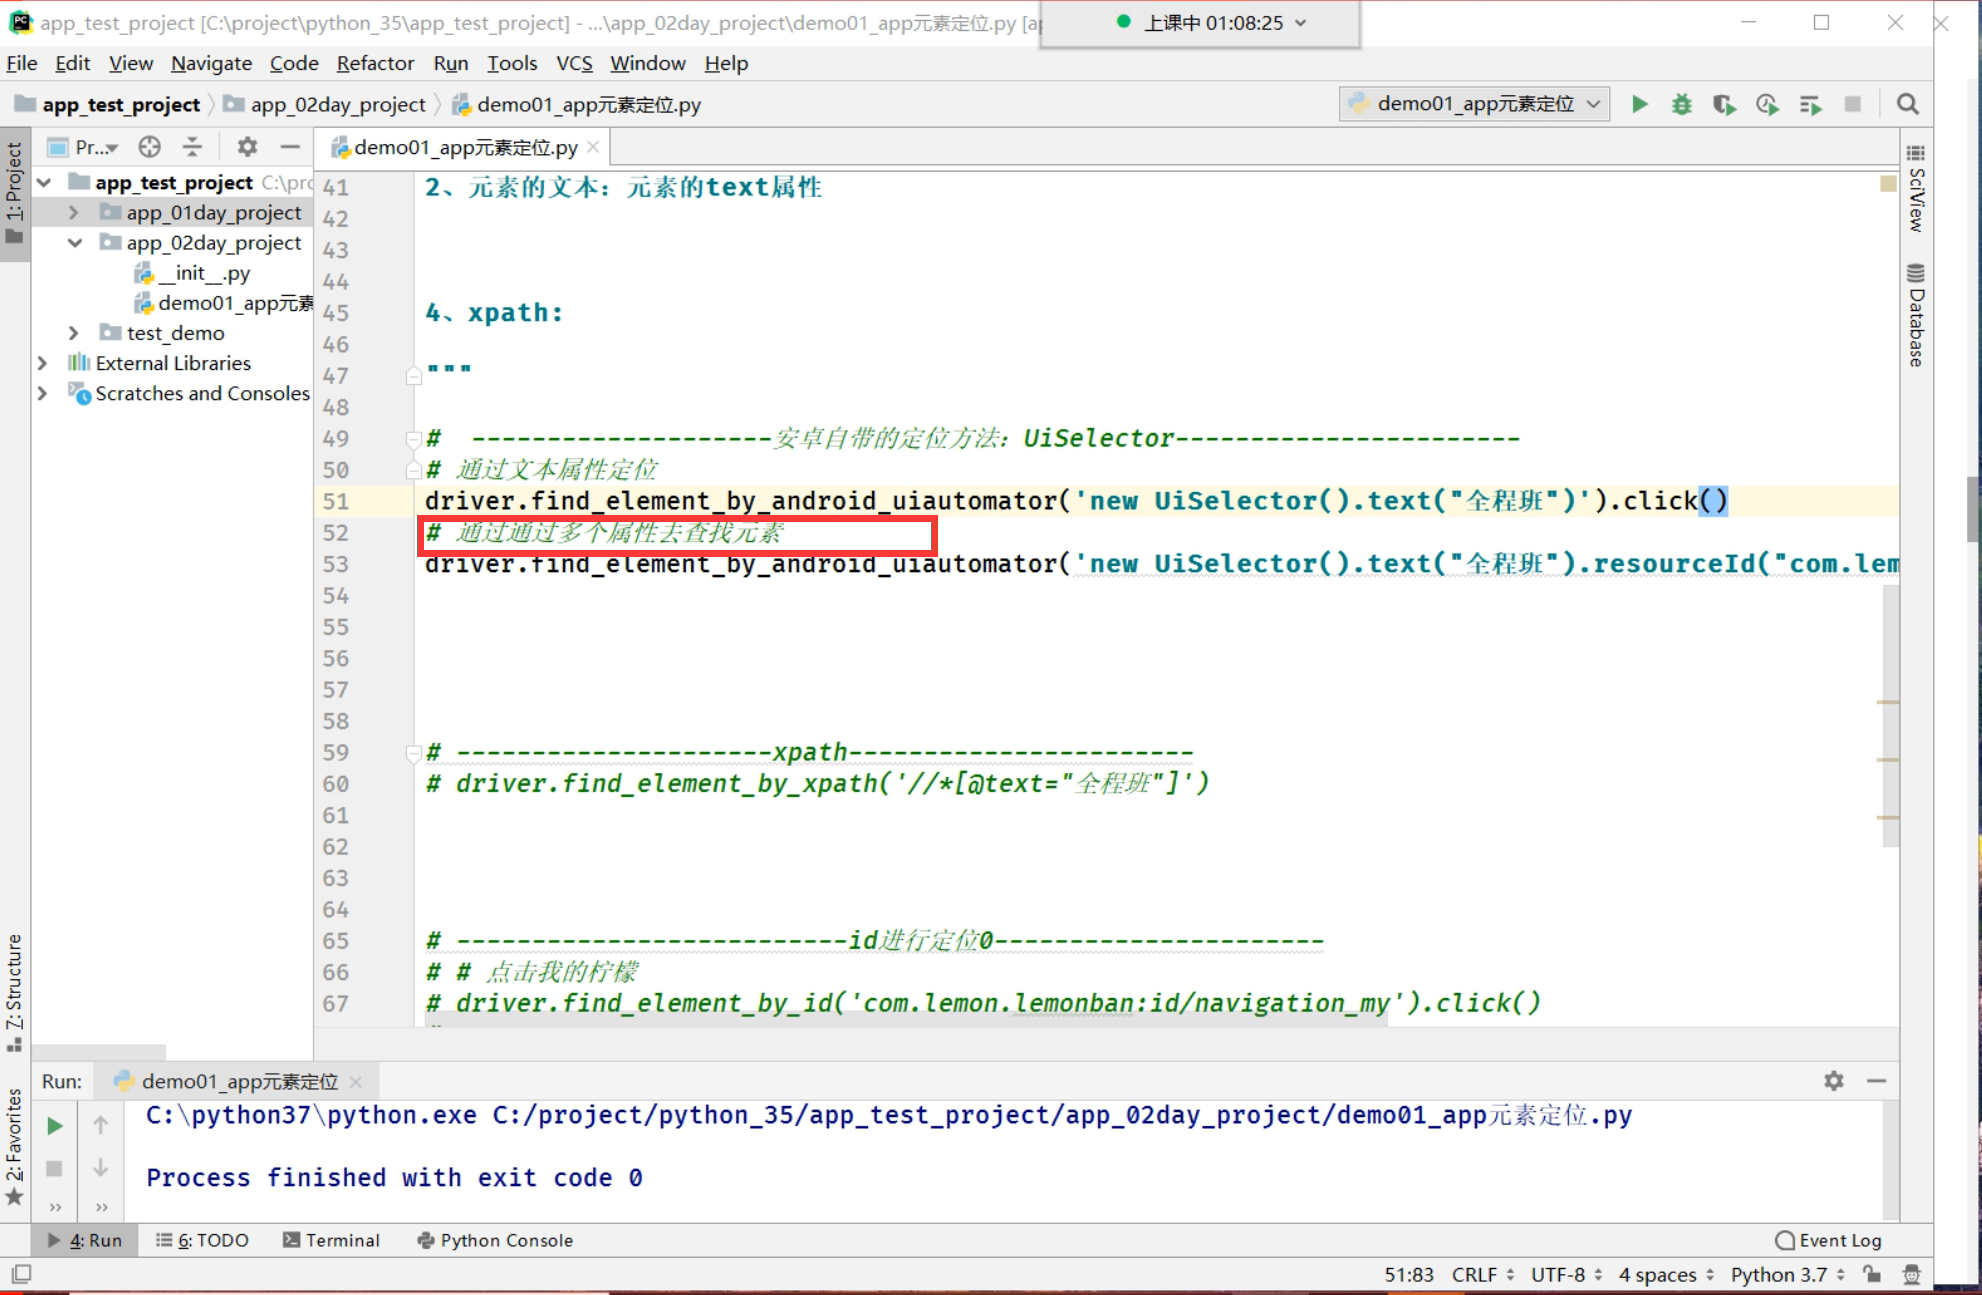
Task: Open Search Everywhere magnifier icon
Action: pos(1907,104)
